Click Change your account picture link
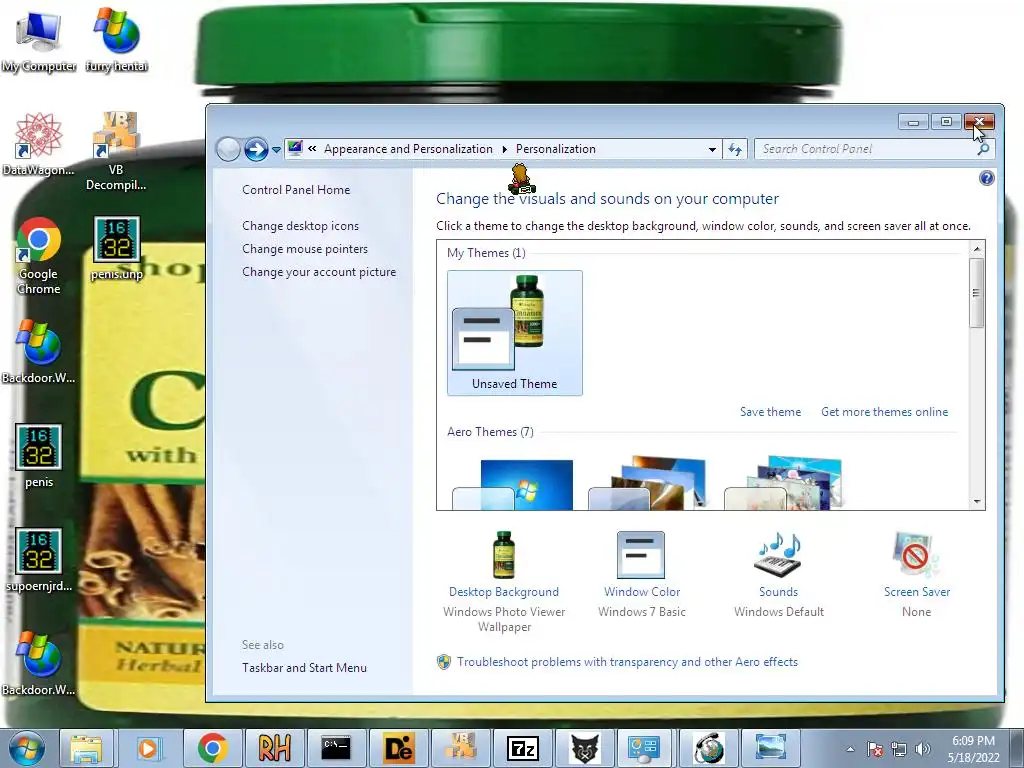Image resolution: width=1024 pixels, height=768 pixels. [x=319, y=272]
